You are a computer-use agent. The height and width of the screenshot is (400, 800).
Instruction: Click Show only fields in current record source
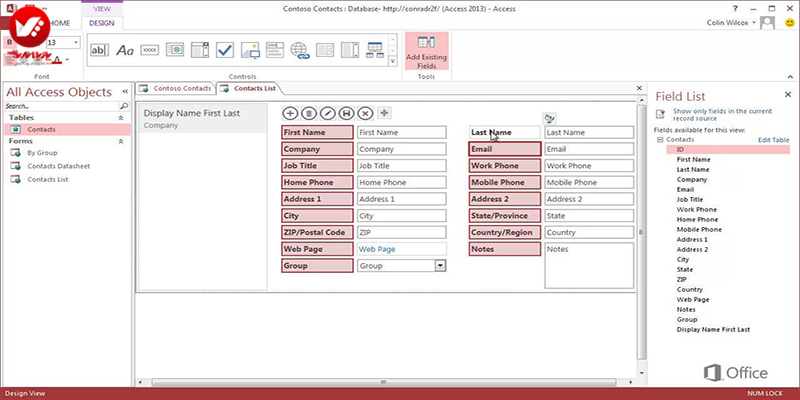click(x=721, y=114)
